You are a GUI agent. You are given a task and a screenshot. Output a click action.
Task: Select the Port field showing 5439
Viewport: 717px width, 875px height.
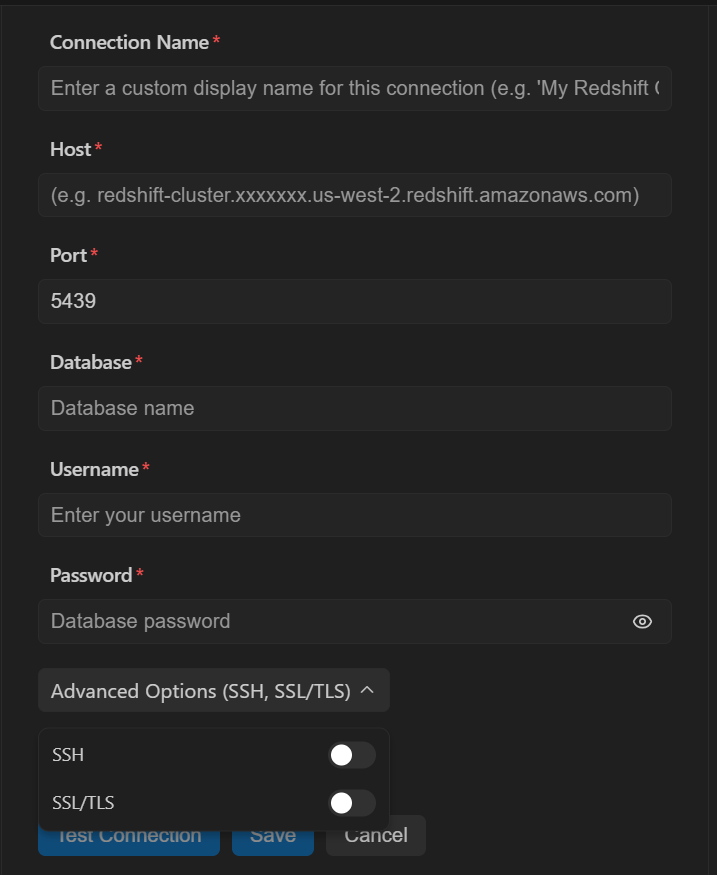(355, 301)
